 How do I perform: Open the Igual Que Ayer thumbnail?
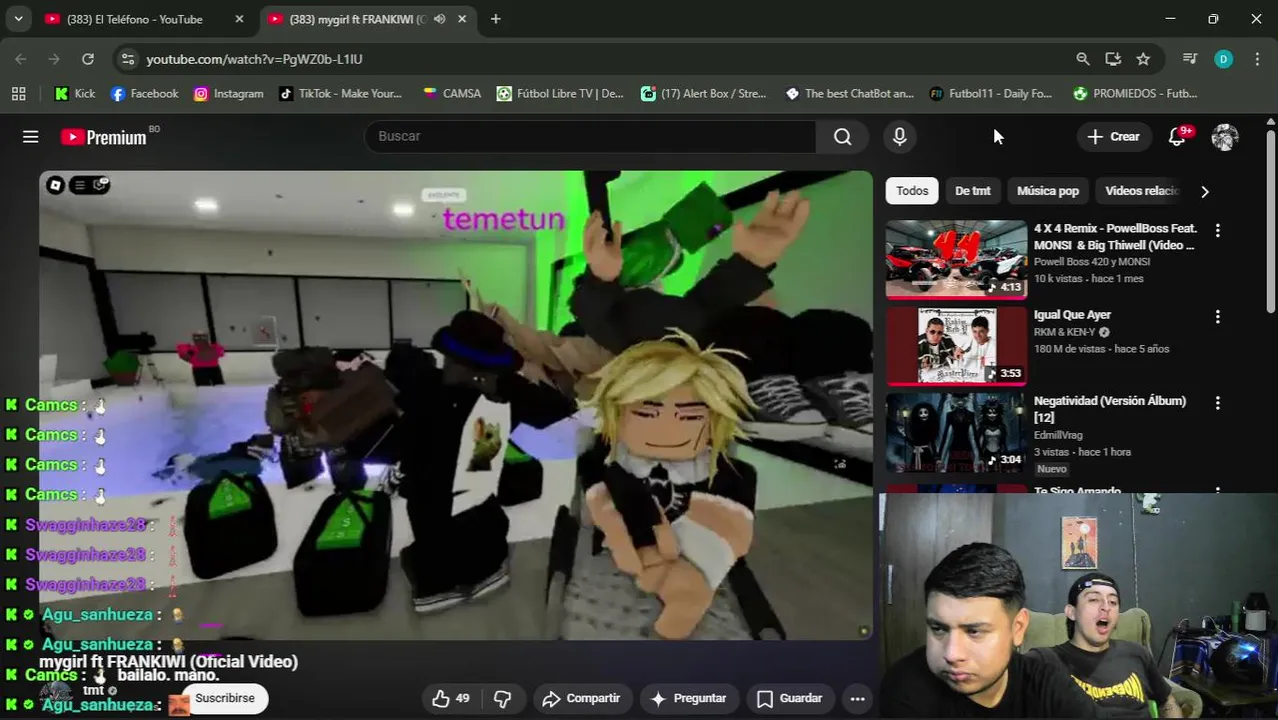click(x=956, y=345)
